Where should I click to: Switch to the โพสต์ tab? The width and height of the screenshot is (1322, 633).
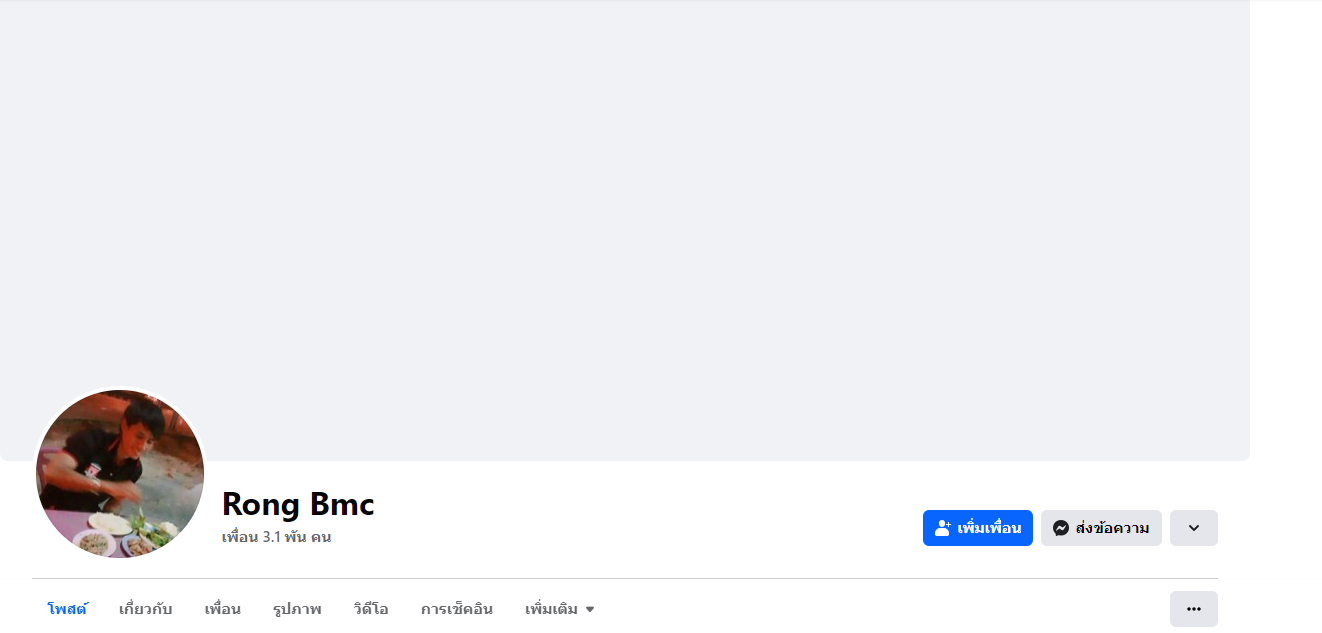tap(67, 609)
